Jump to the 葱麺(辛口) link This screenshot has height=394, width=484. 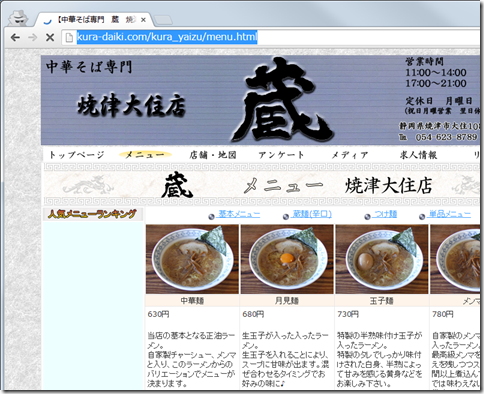pos(312,214)
